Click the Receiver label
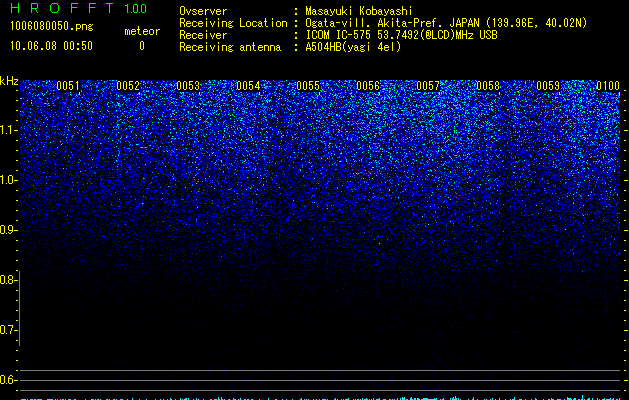The image size is (629, 400). pos(203,35)
